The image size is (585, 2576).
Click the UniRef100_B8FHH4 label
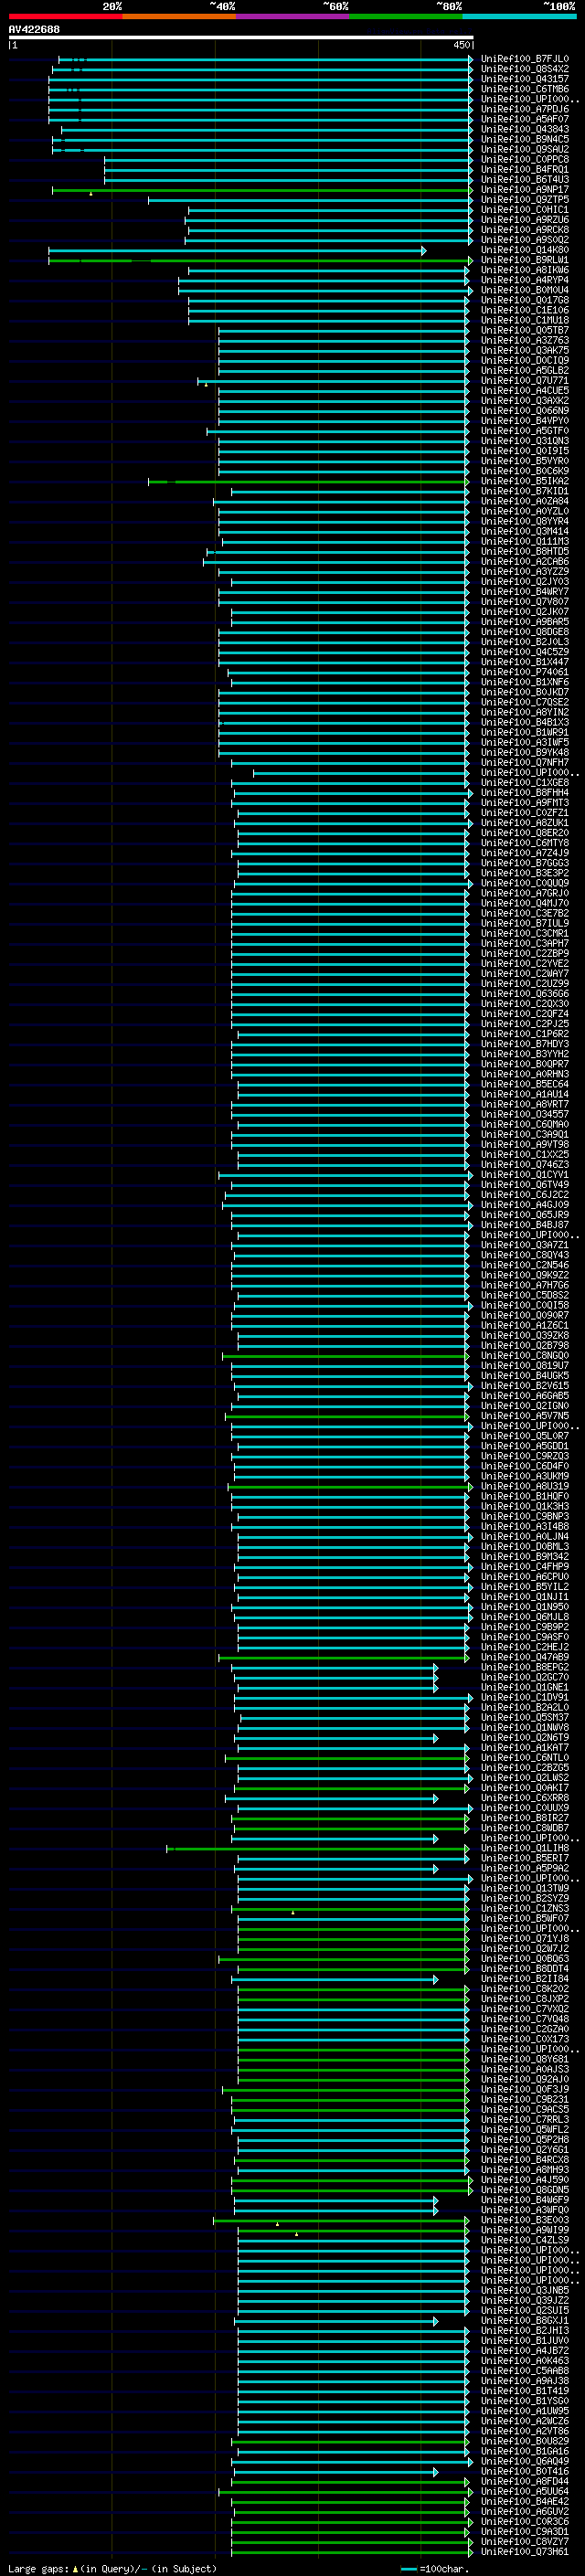point(524,792)
